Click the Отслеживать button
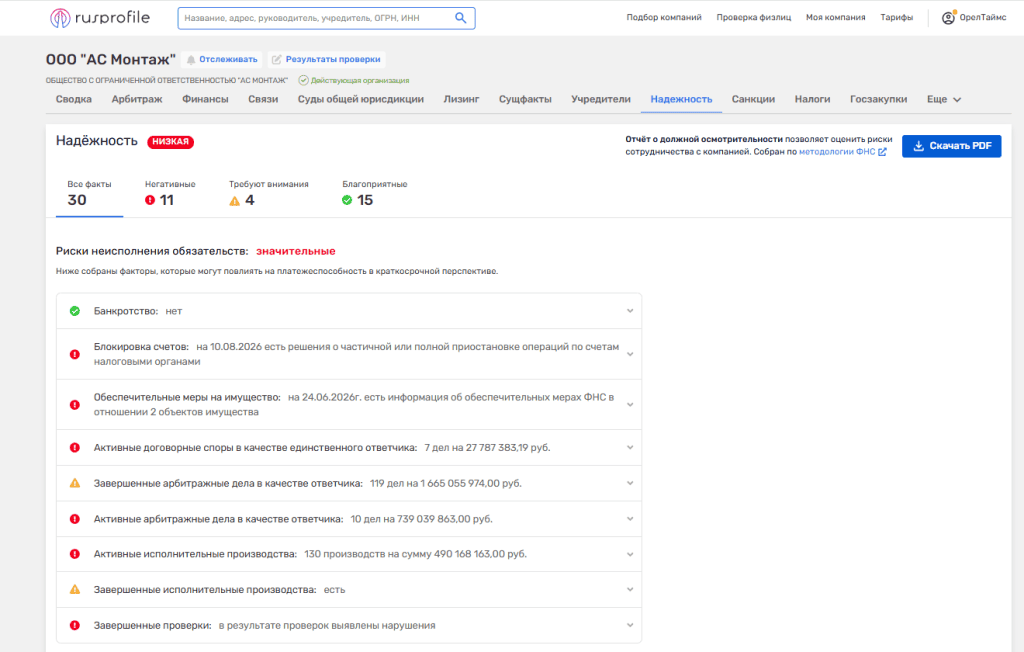The width and height of the screenshot is (1024, 652). (x=221, y=59)
